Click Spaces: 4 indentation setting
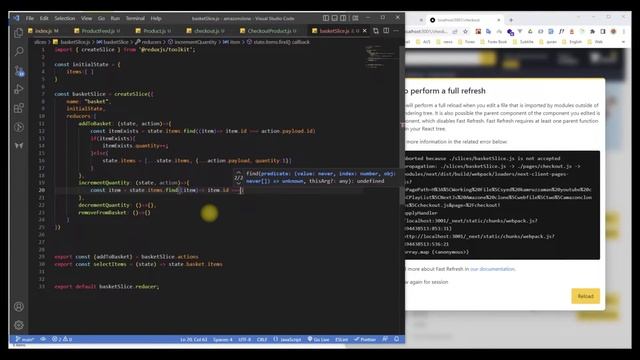The height and width of the screenshot is (360, 640). point(223,339)
